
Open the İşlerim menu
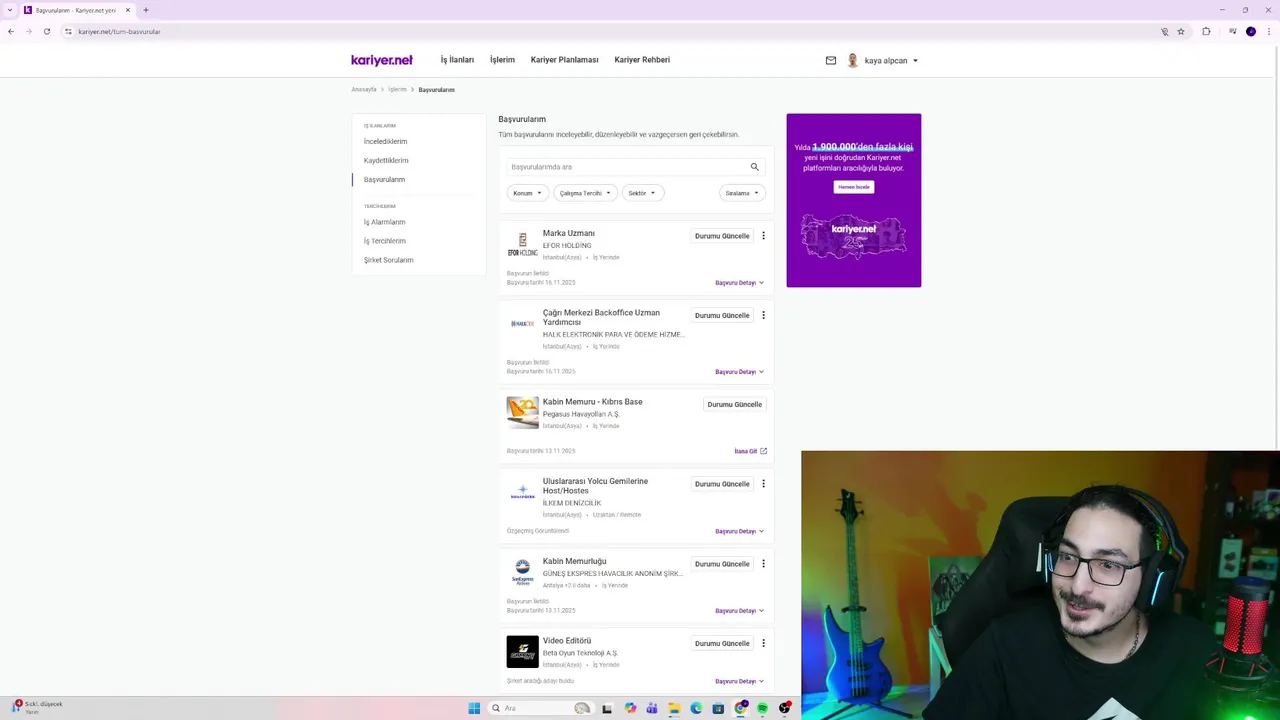[x=502, y=60]
